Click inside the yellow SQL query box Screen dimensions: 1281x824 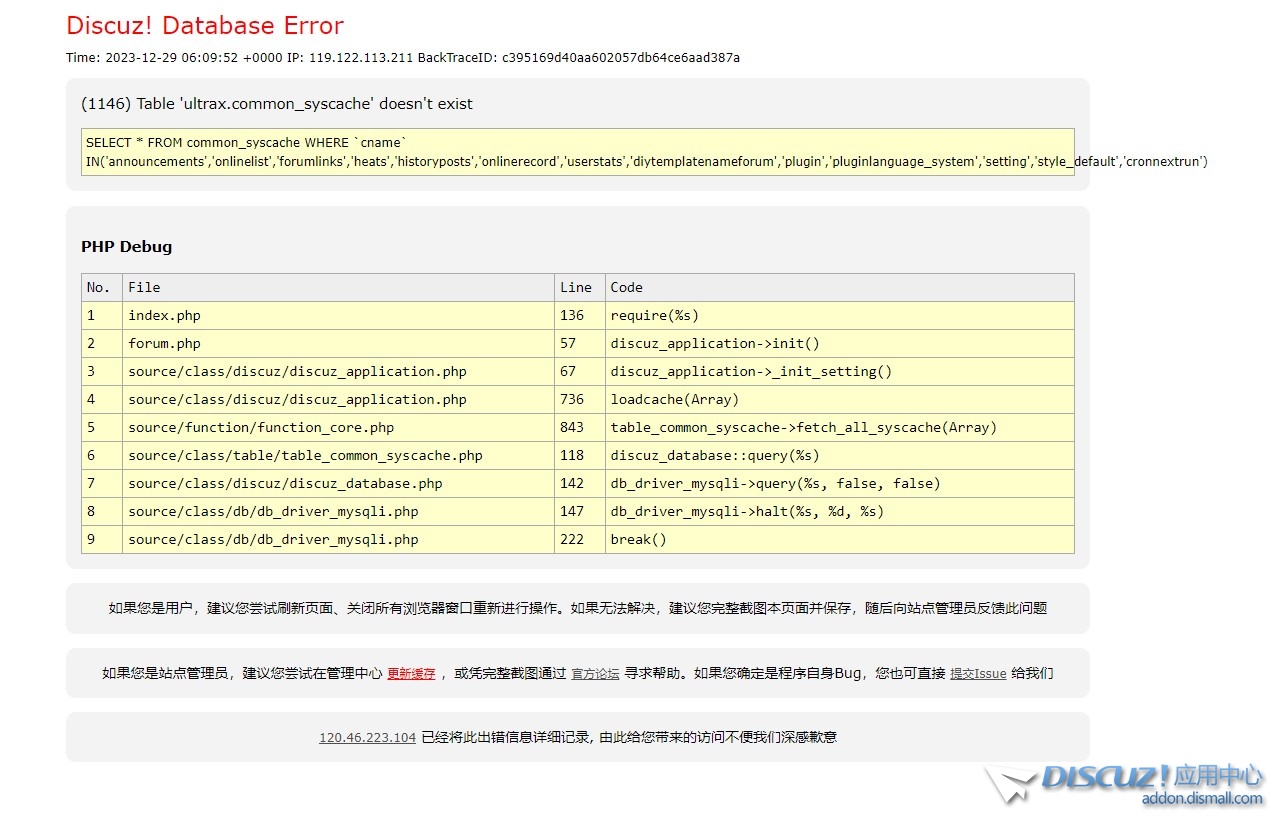(x=577, y=152)
